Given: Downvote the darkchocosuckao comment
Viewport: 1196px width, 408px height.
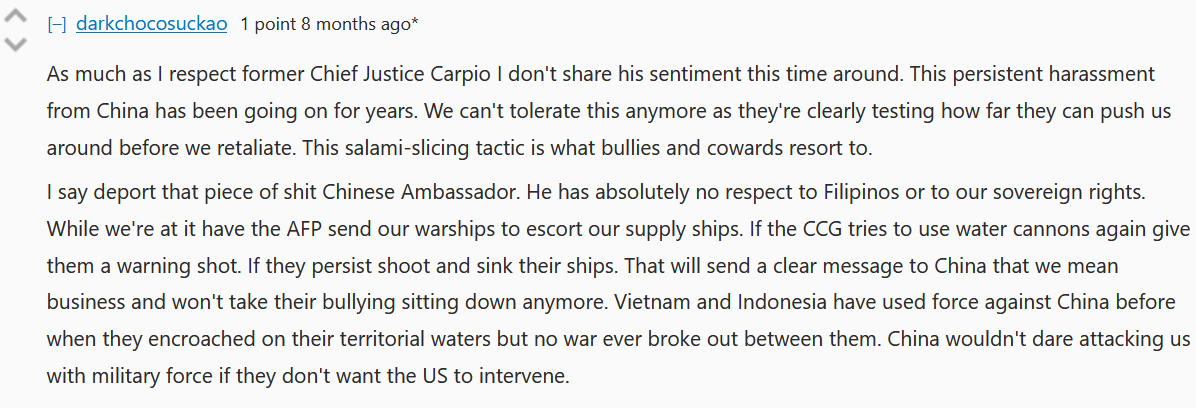Looking at the screenshot, I should click(16, 44).
